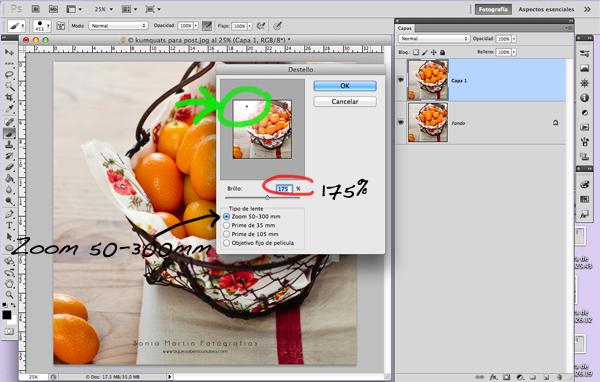Viewport: 600px width, 382px height.
Task: Select the Pen tool
Action: 9,214
